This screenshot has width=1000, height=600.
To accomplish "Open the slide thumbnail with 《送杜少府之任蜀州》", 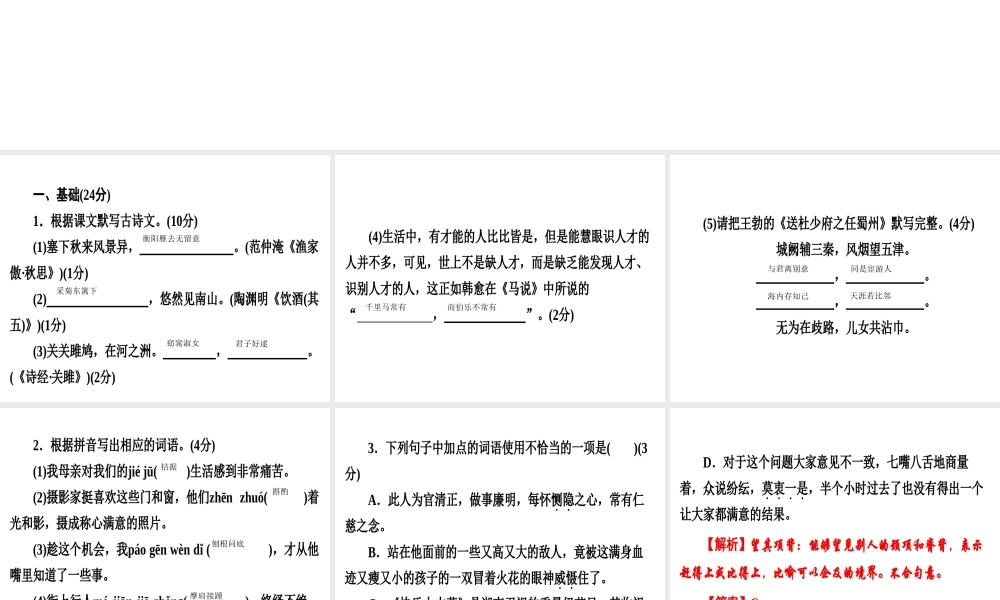I will (x=835, y=278).
